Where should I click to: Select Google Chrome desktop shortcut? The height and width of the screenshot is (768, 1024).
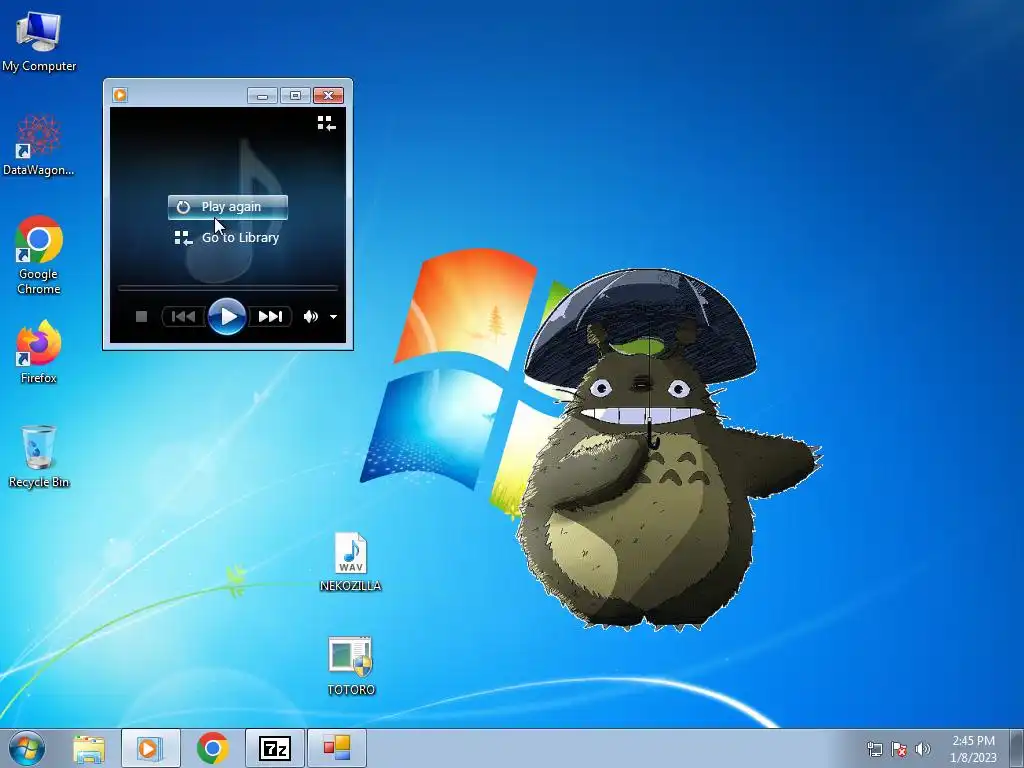coord(39,255)
